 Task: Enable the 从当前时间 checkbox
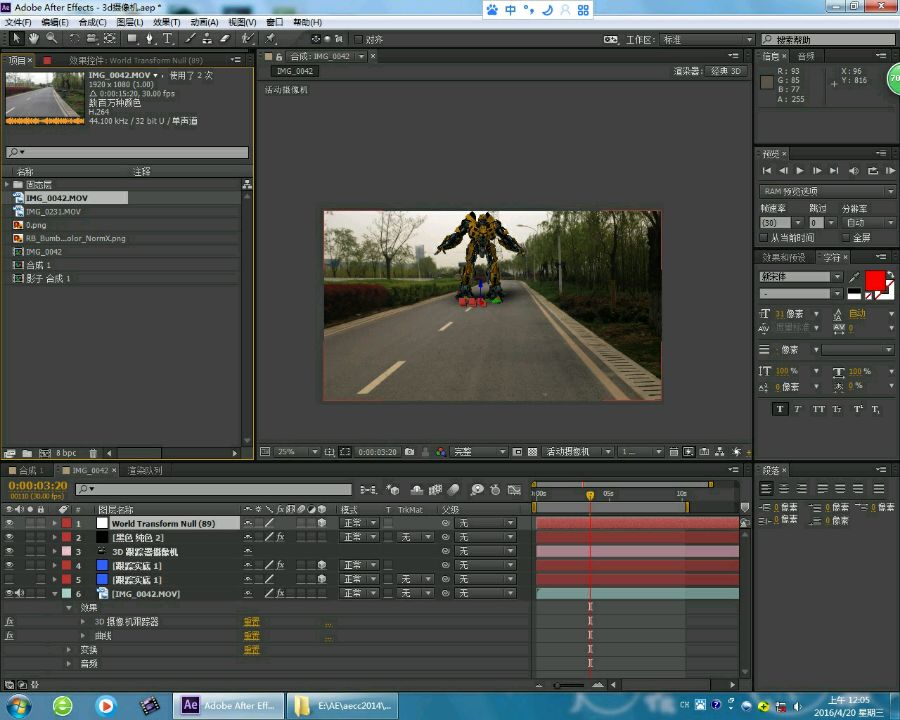[765, 238]
